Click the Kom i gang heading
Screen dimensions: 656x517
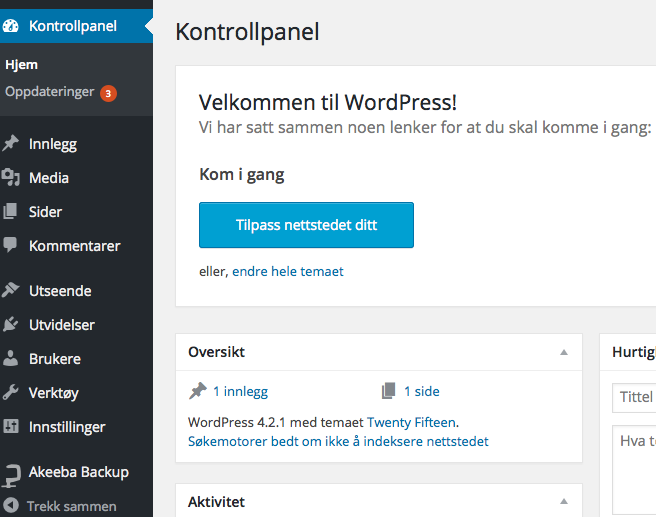[242, 175]
